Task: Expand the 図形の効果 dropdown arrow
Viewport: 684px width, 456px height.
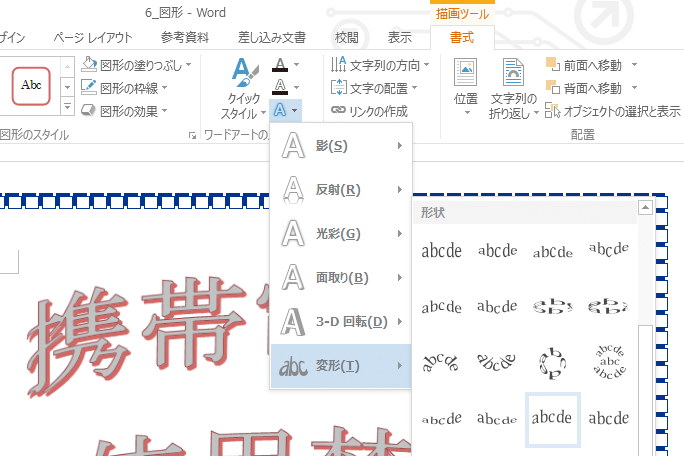Action: point(164,110)
